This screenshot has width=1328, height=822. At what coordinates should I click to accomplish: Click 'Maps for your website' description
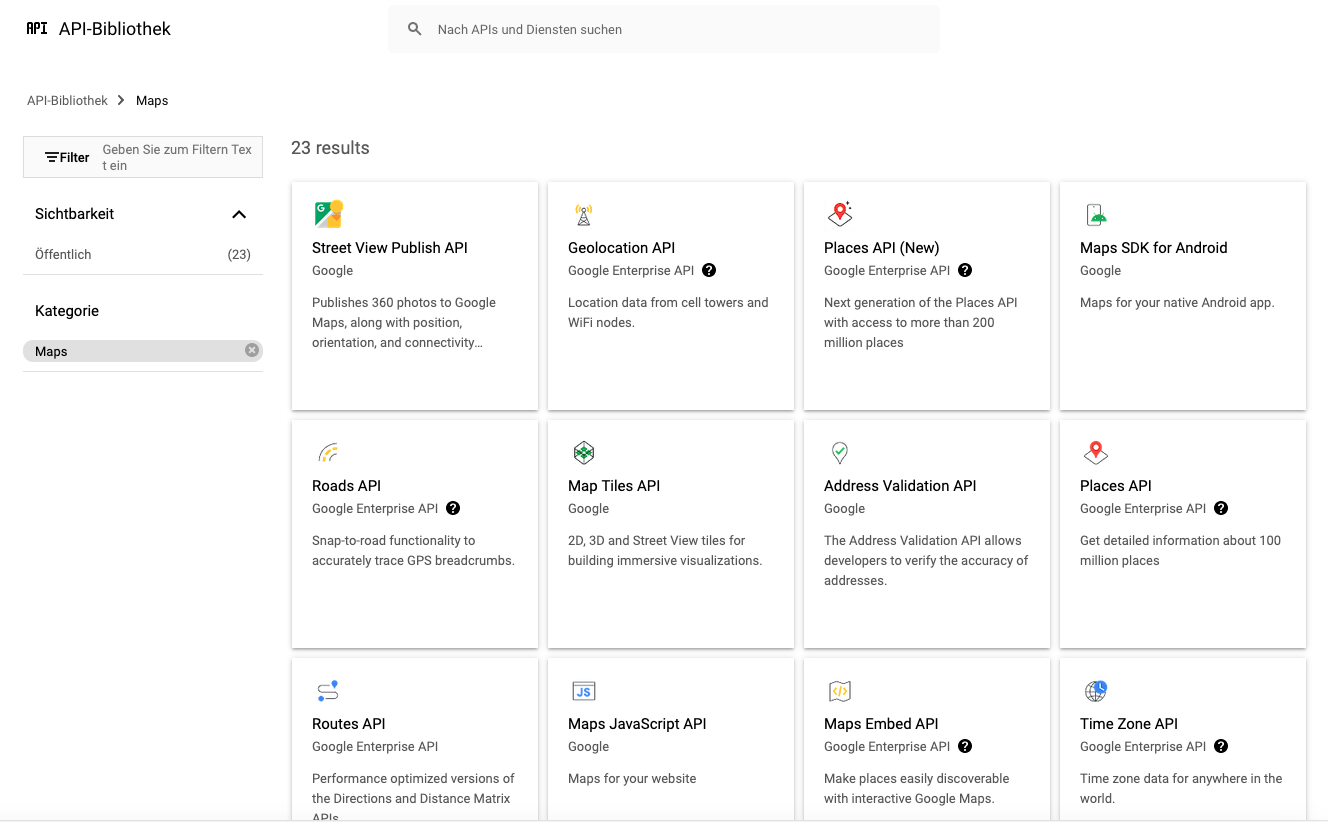tap(632, 778)
